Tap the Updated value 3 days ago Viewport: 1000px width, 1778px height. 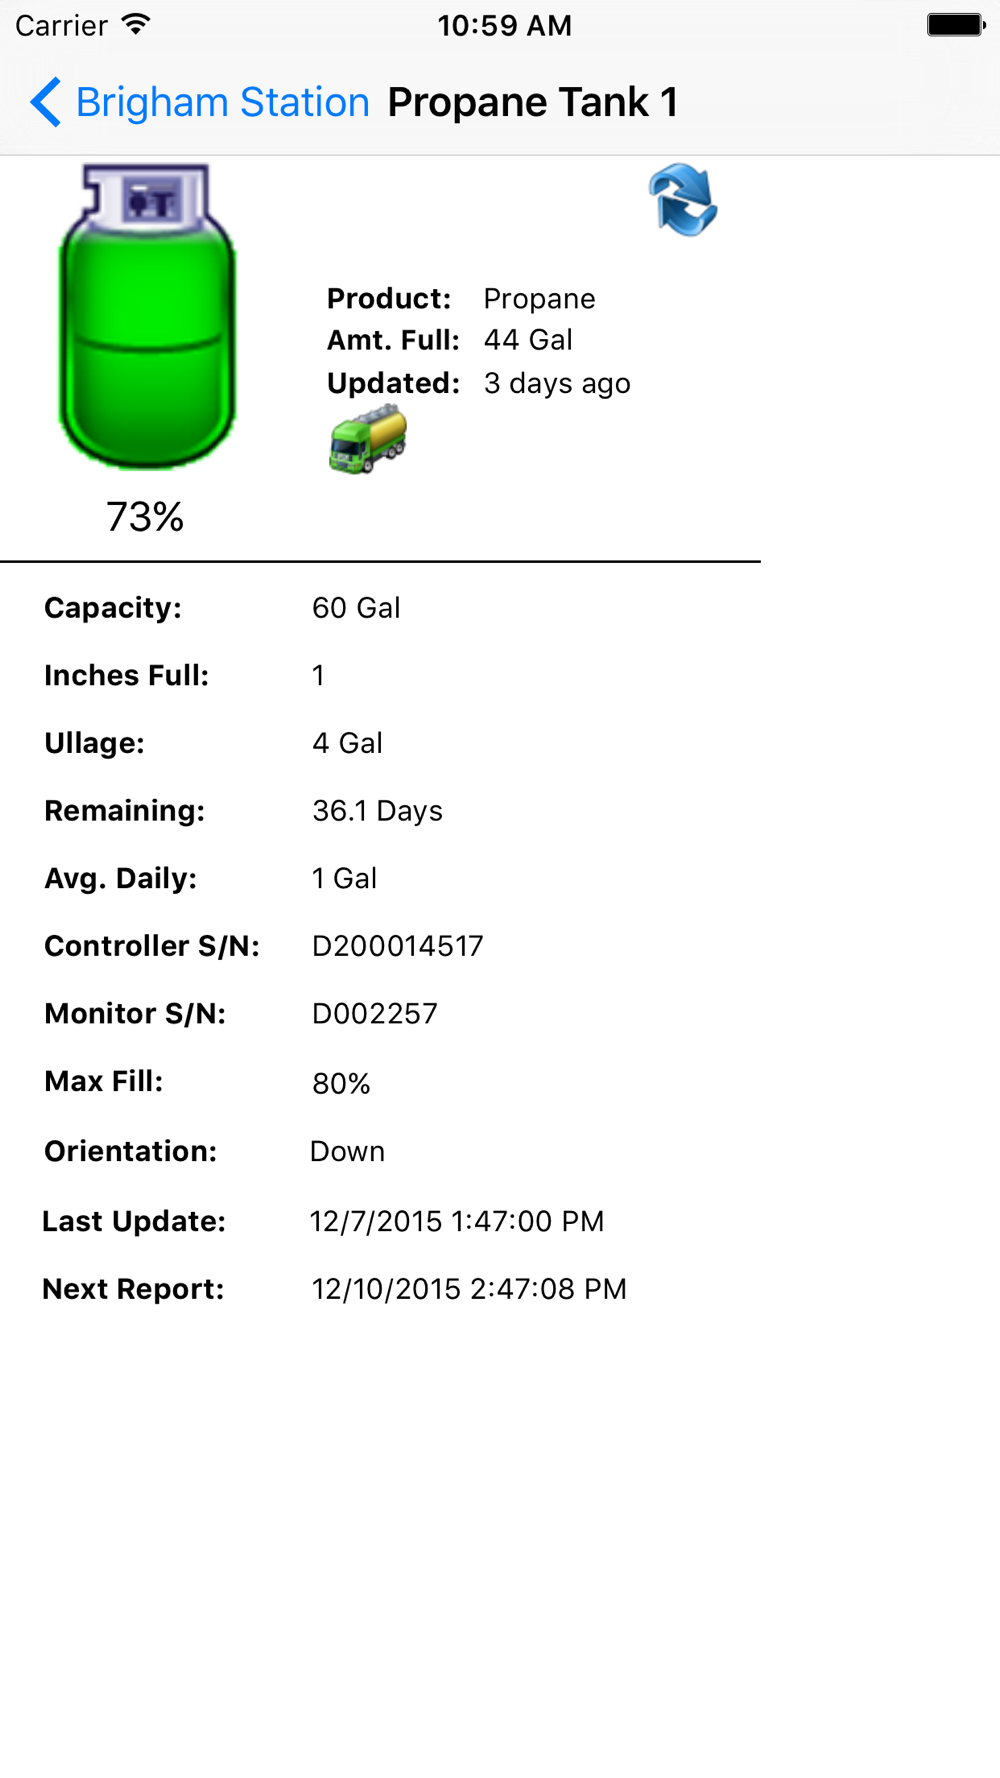[557, 383]
